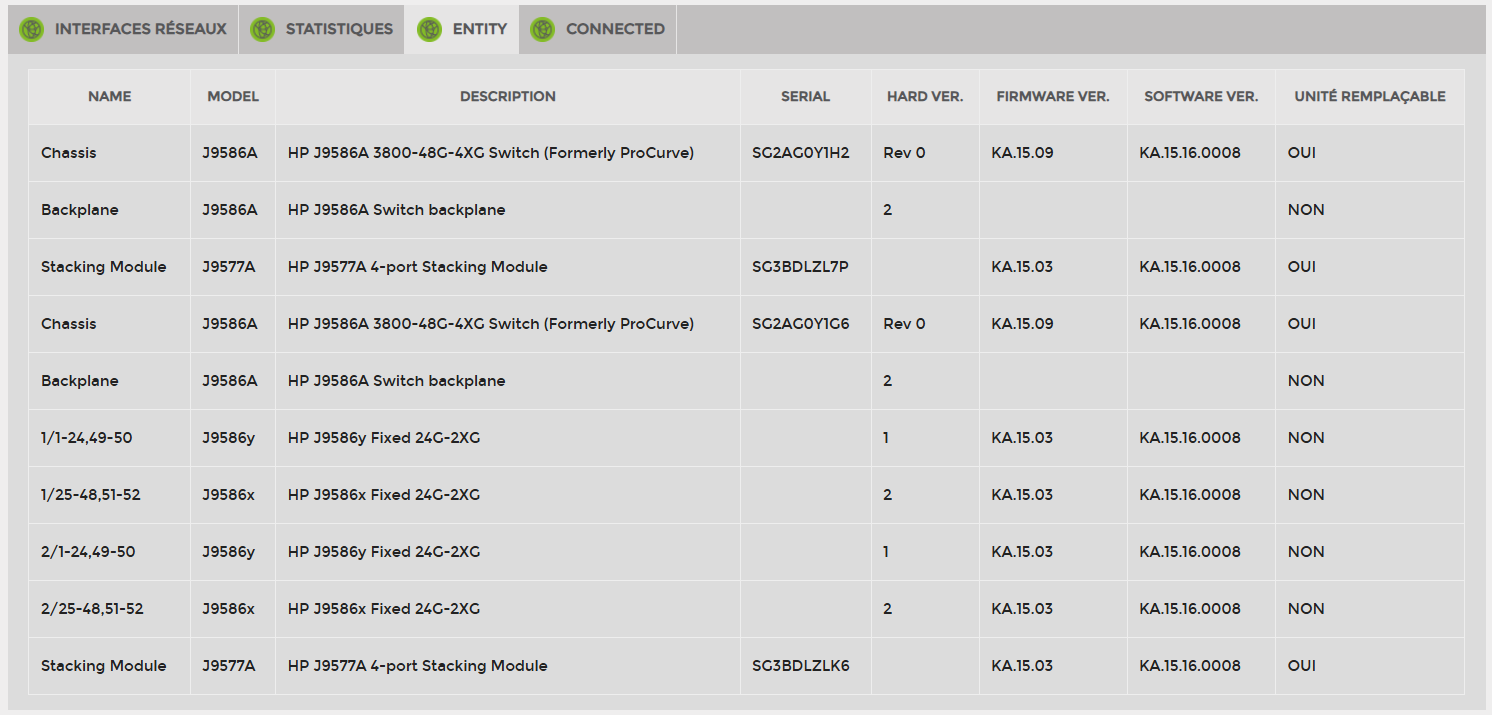Click the DESCRIPTION column header
Image resolution: width=1492 pixels, height=715 pixels.
[x=508, y=97]
